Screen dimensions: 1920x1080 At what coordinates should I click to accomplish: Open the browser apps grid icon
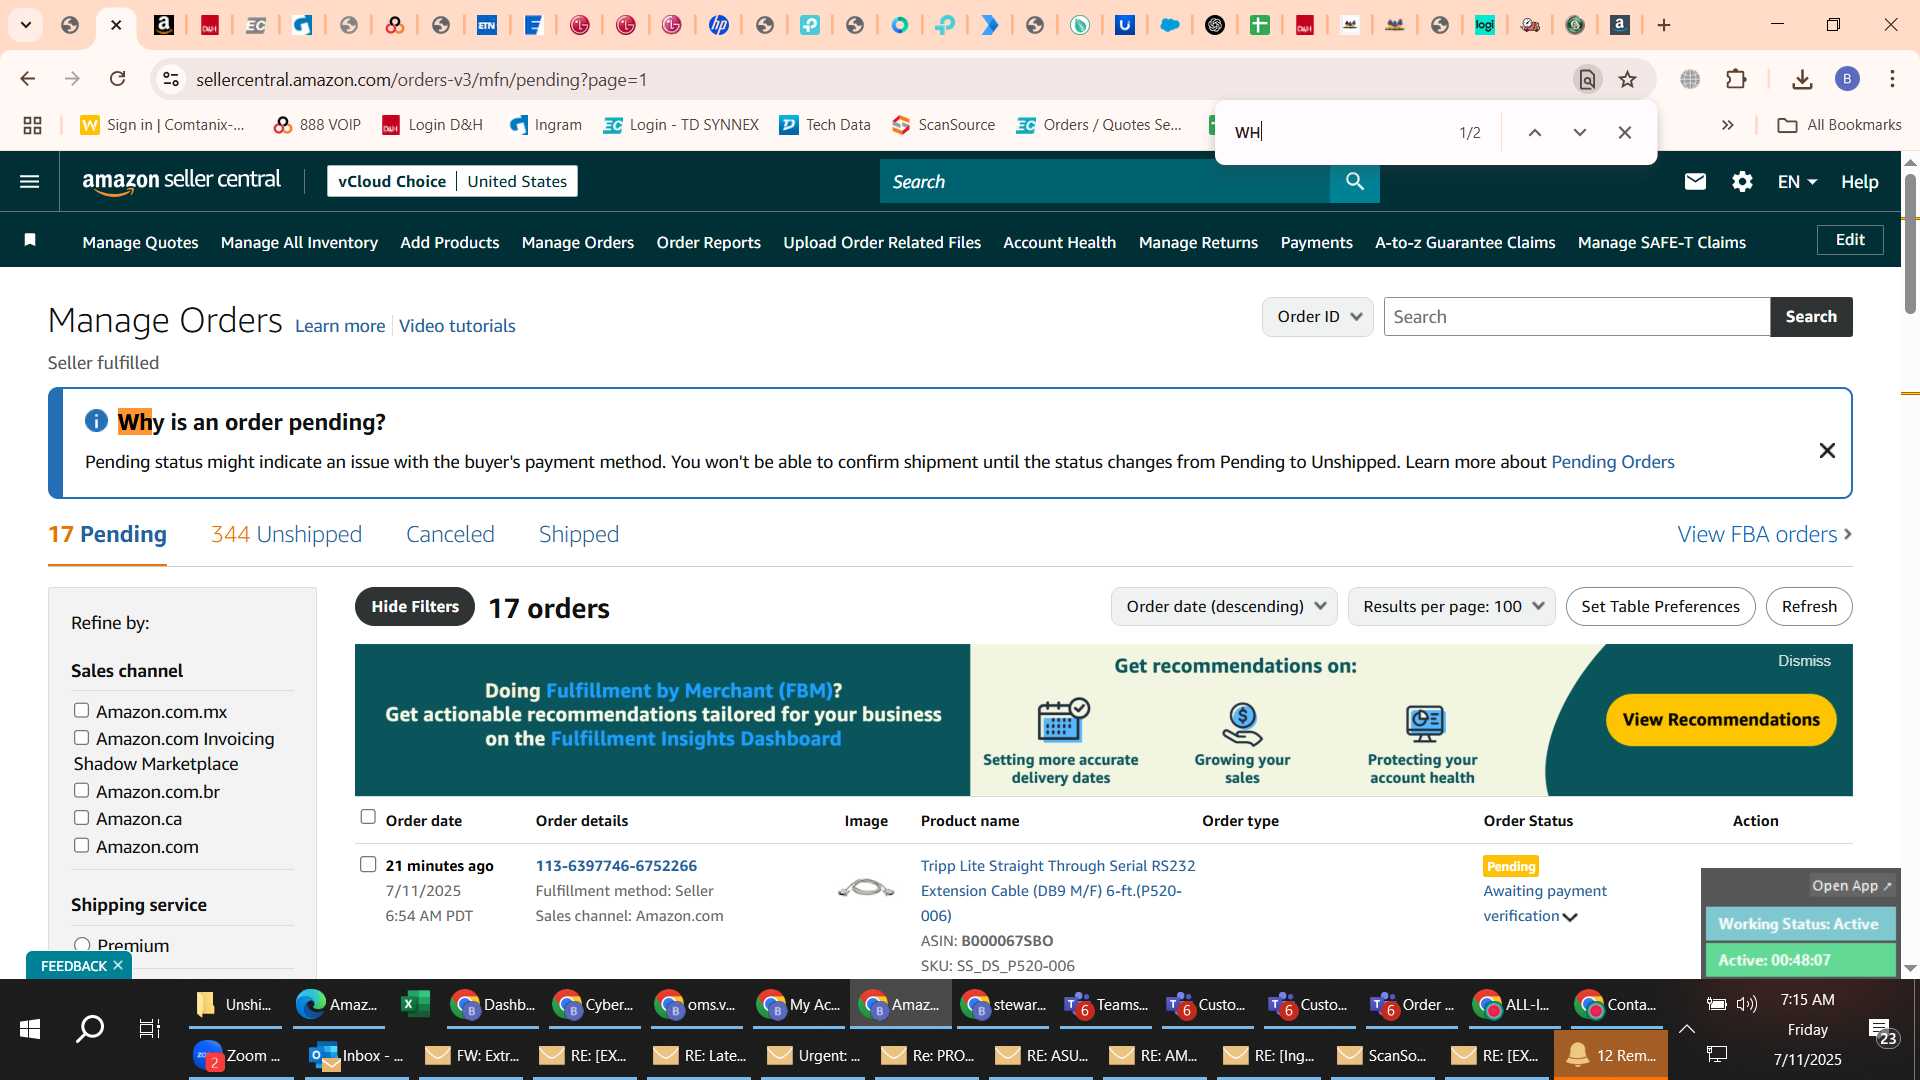(32, 125)
